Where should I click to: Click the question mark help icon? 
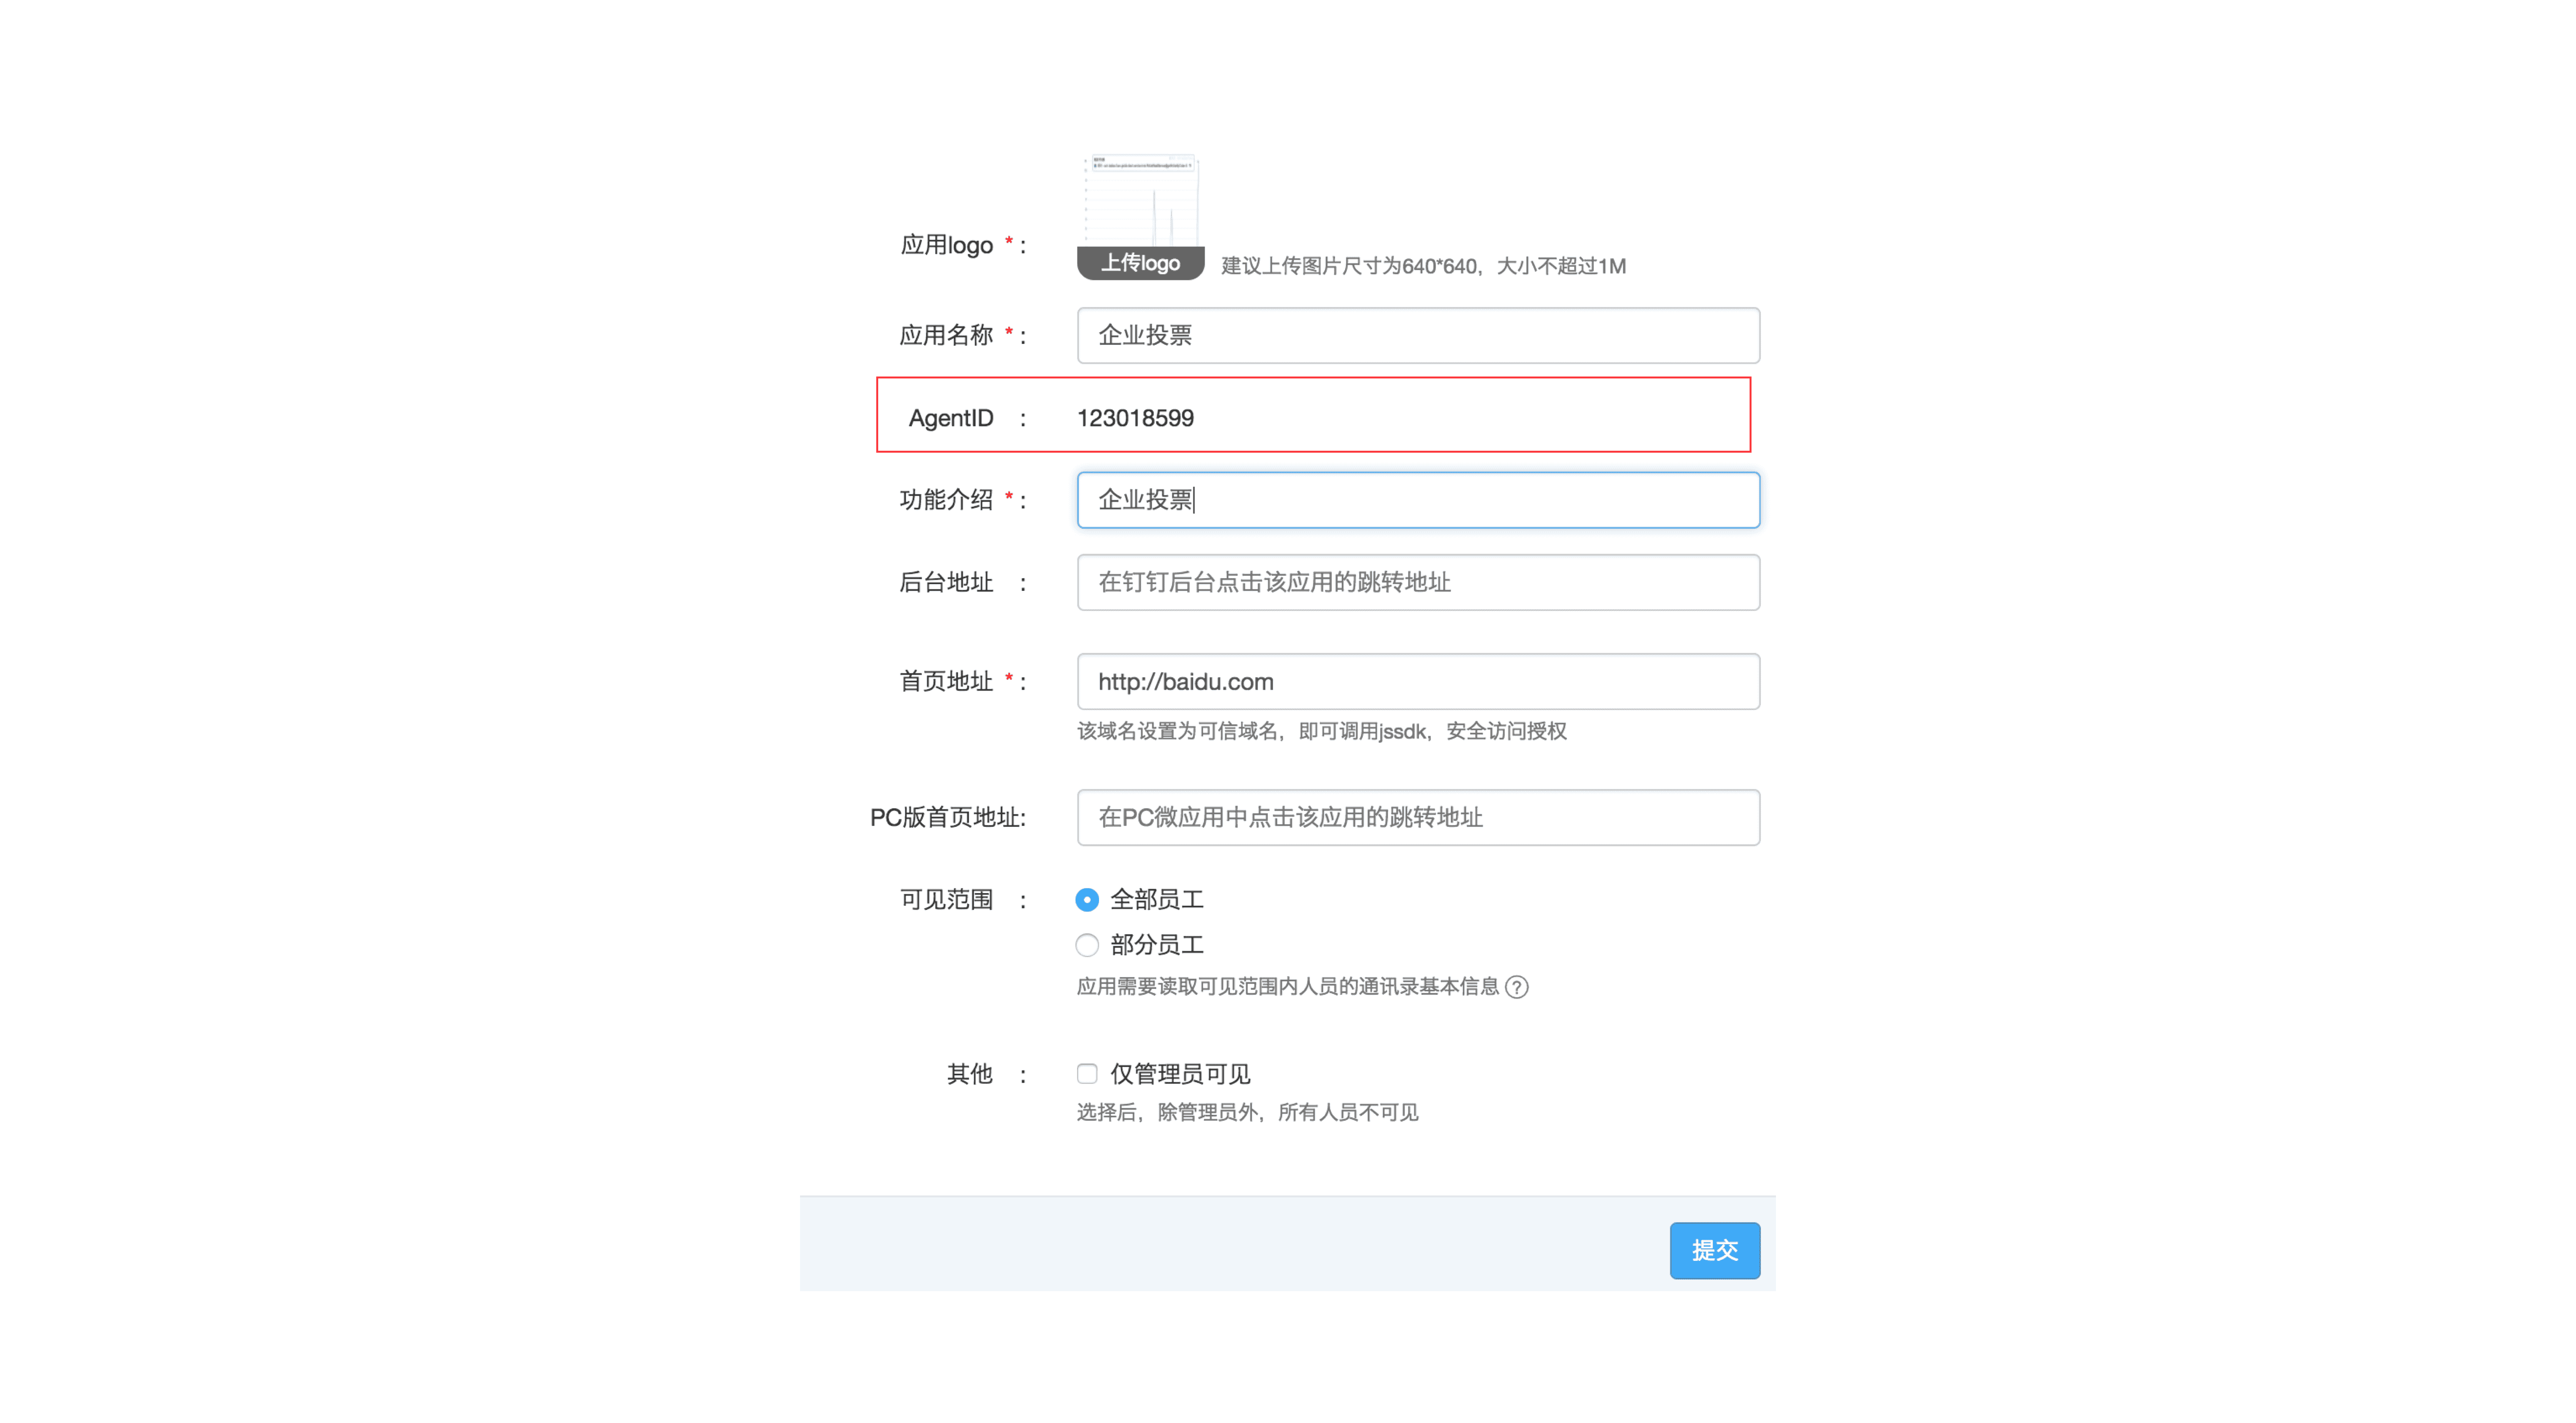coord(1516,987)
